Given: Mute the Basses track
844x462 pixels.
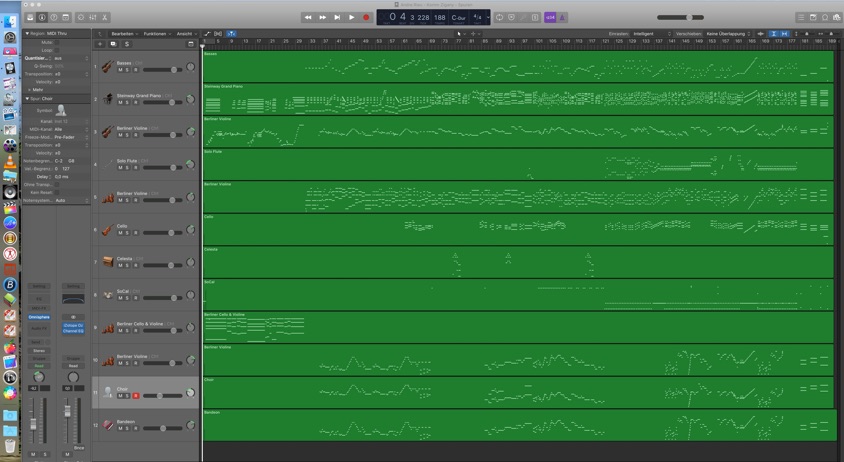Looking at the screenshot, I should click(x=121, y=70).
